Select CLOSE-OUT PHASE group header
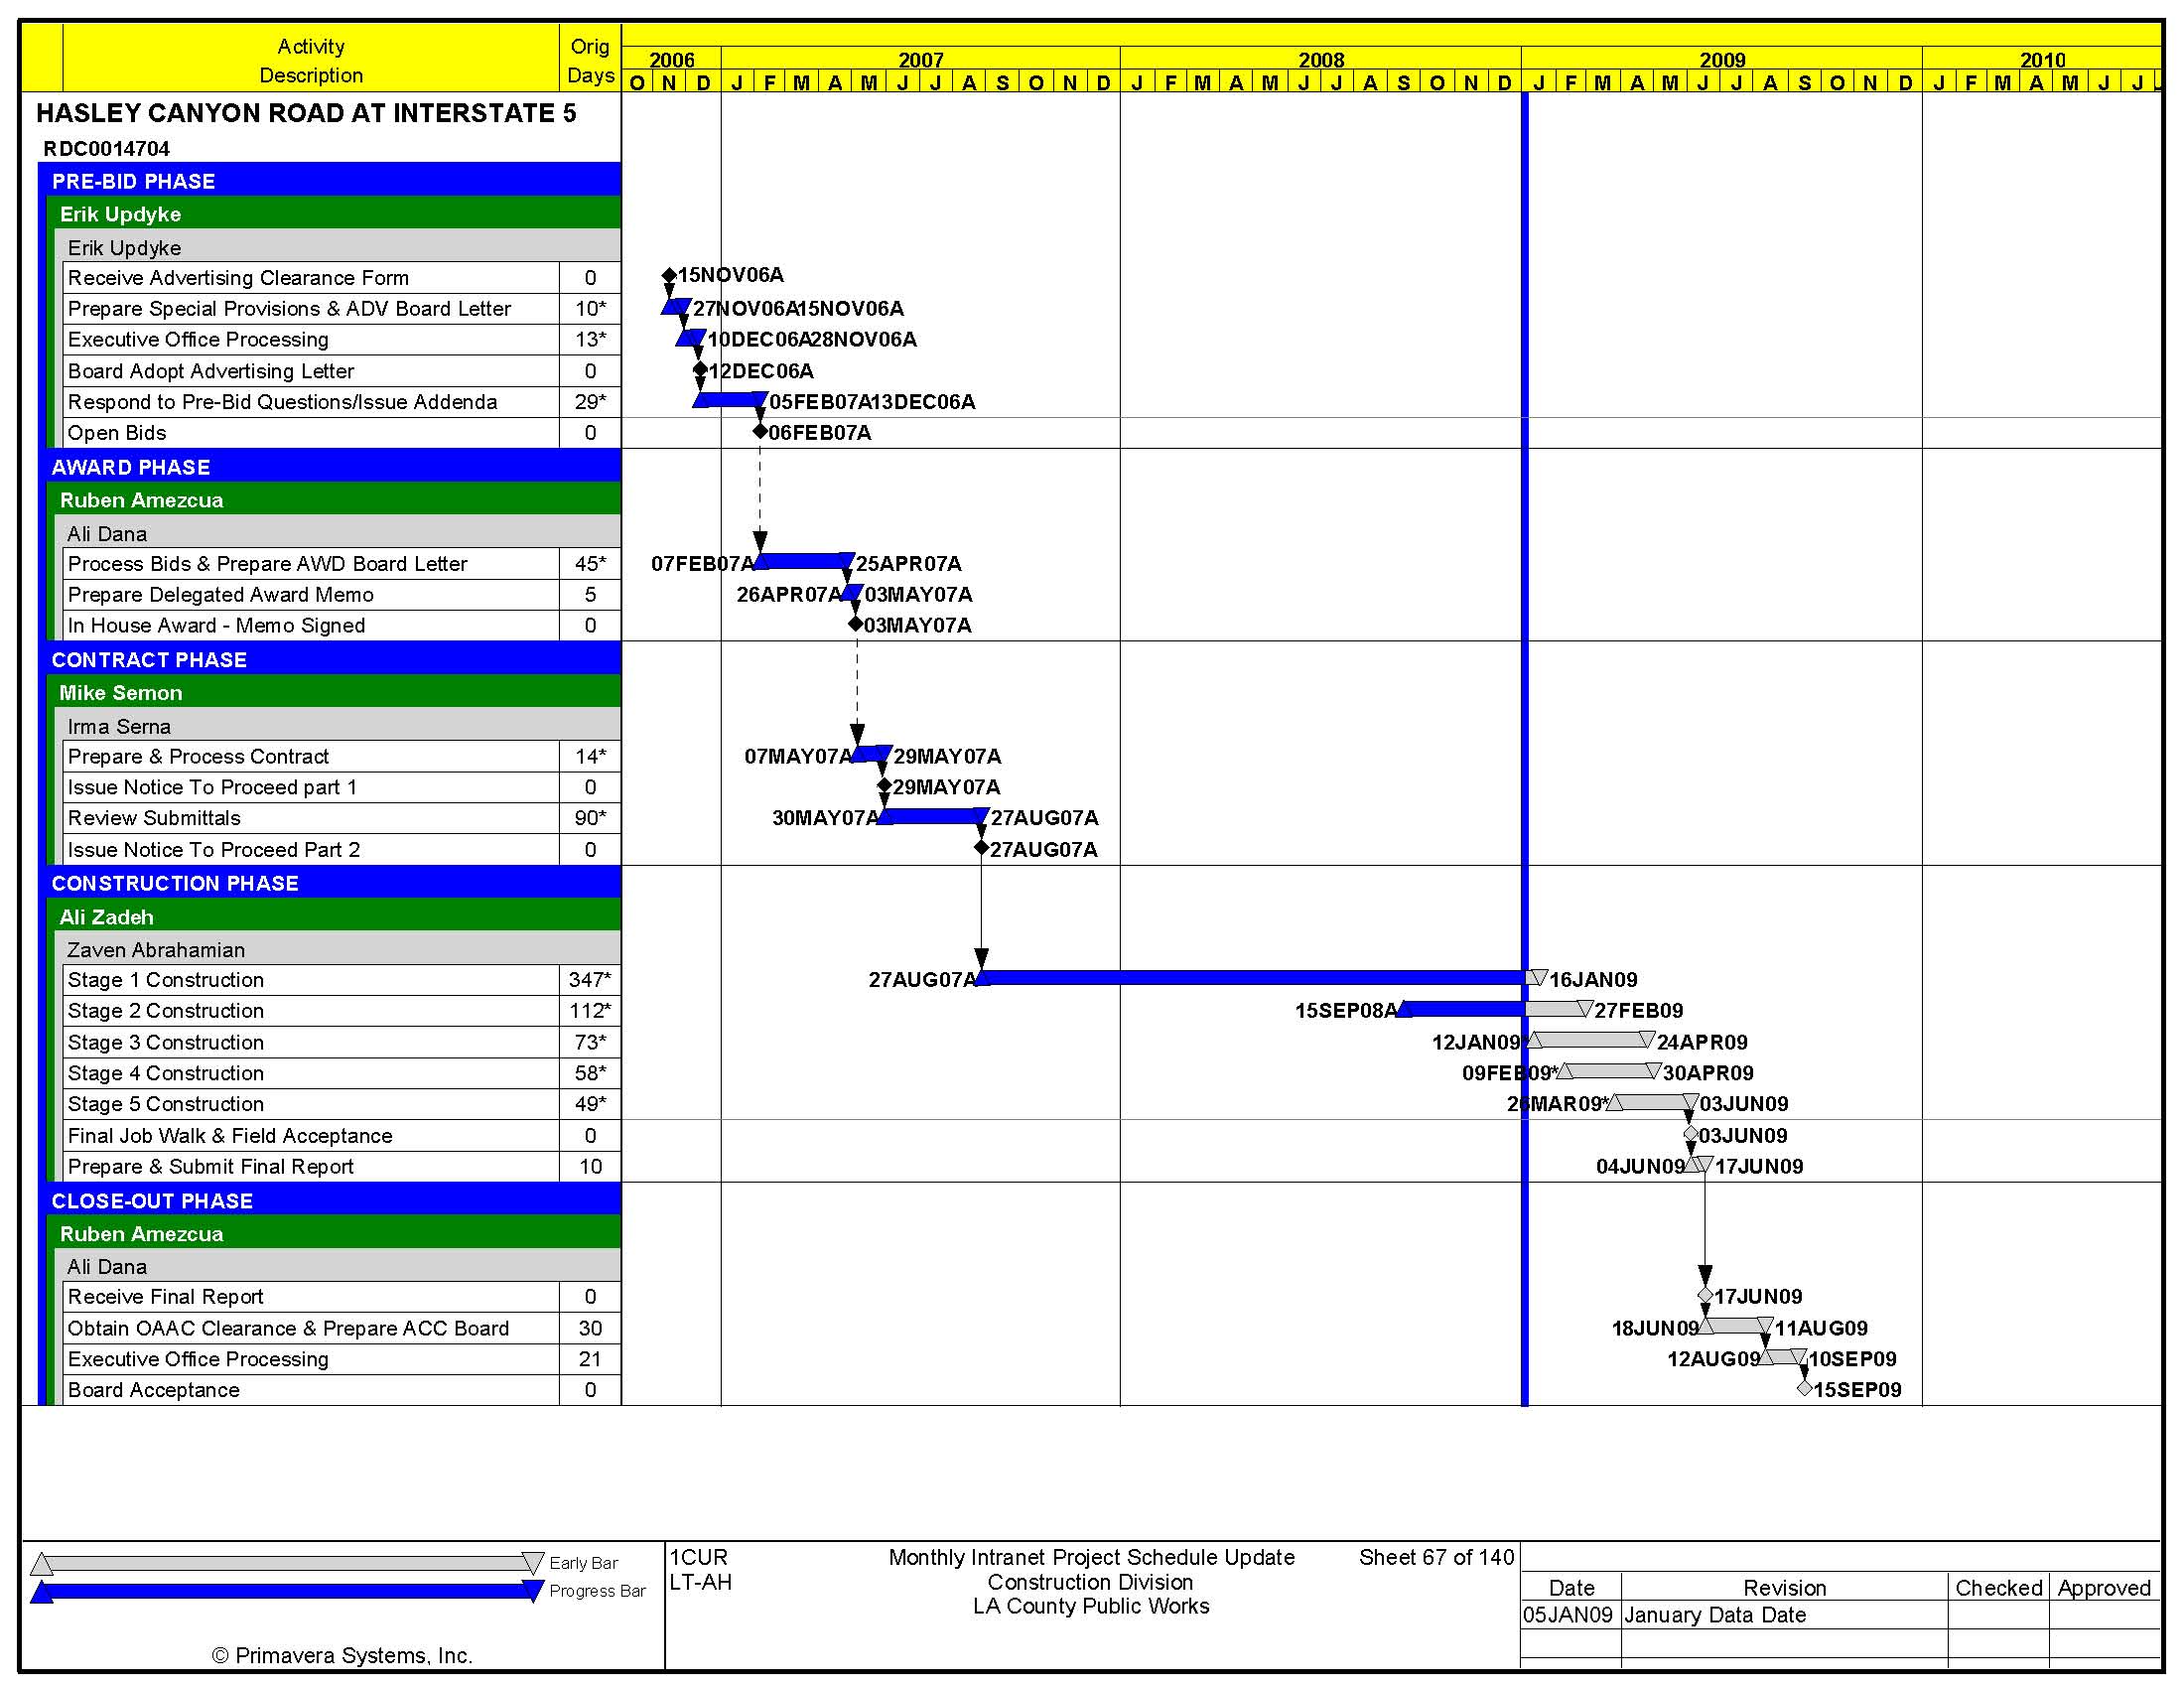The width and height of the screenshot is (2184, 1687). pyautogui.click(x=330, y=1200)
